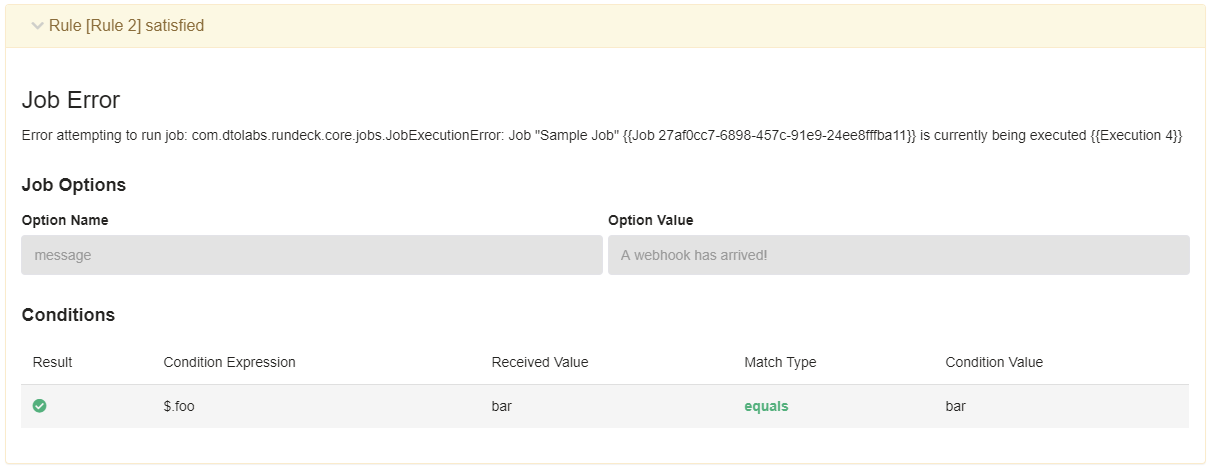Click the Received Value column header
Viewport: 1210px width, 469px height.
click(540, 362)
